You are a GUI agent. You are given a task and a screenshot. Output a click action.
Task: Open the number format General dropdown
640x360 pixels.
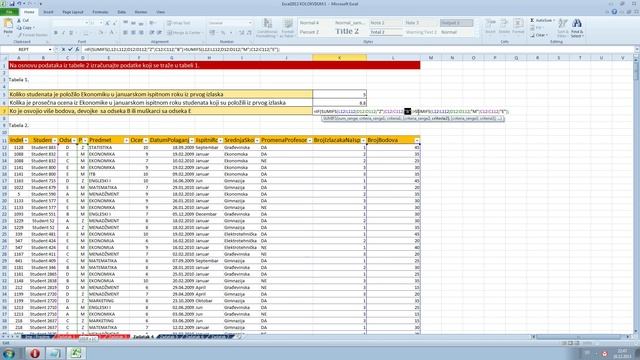[x=250, y=23]
